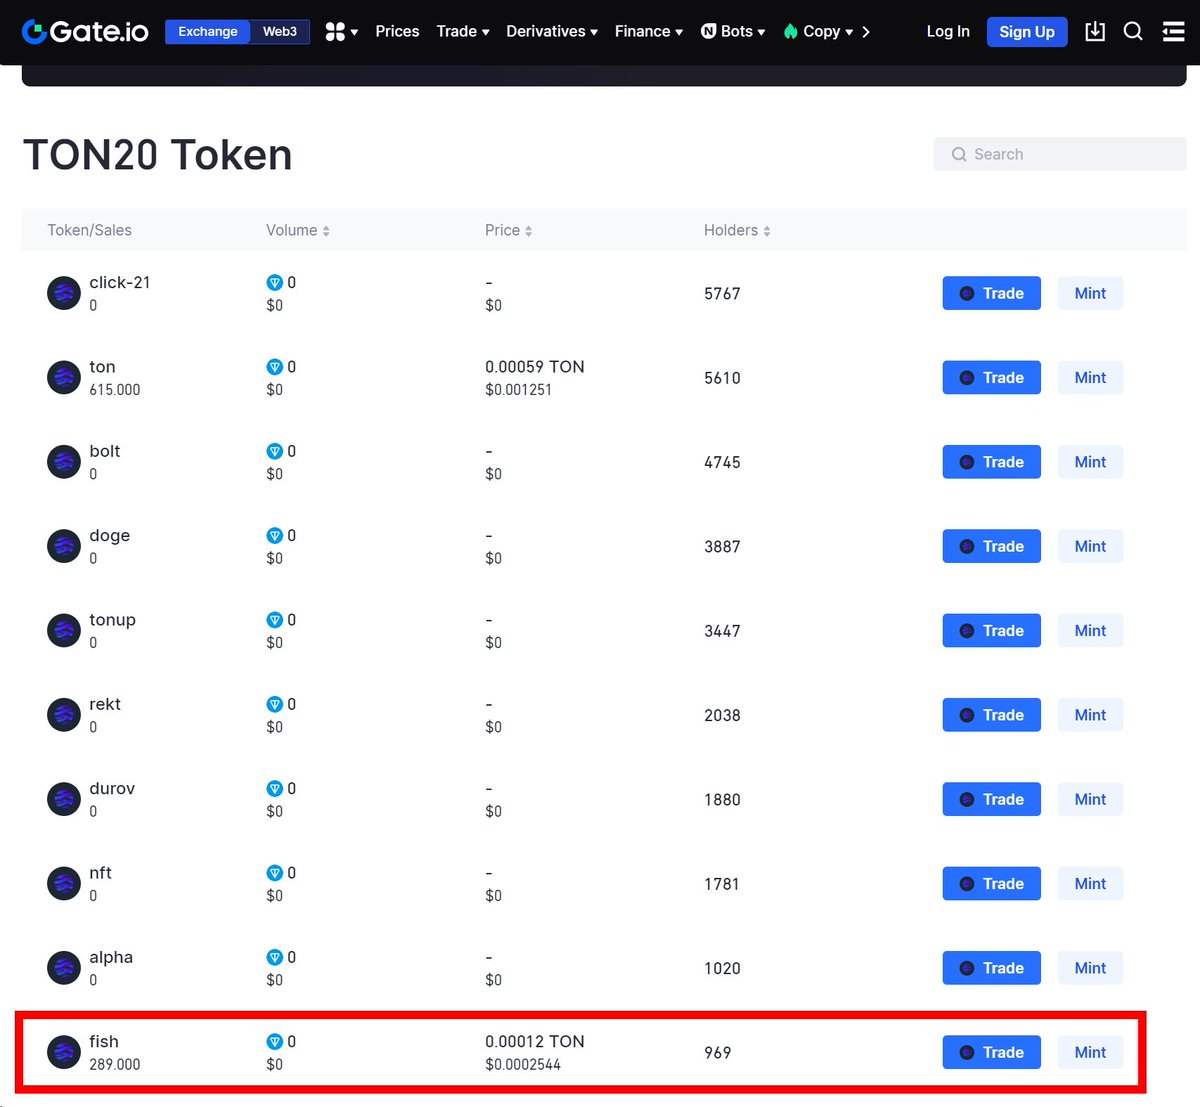Expand the Finance navigation dropdown
The width and height of the screenshot is (1200, 1107).
(x=649, y=32)
